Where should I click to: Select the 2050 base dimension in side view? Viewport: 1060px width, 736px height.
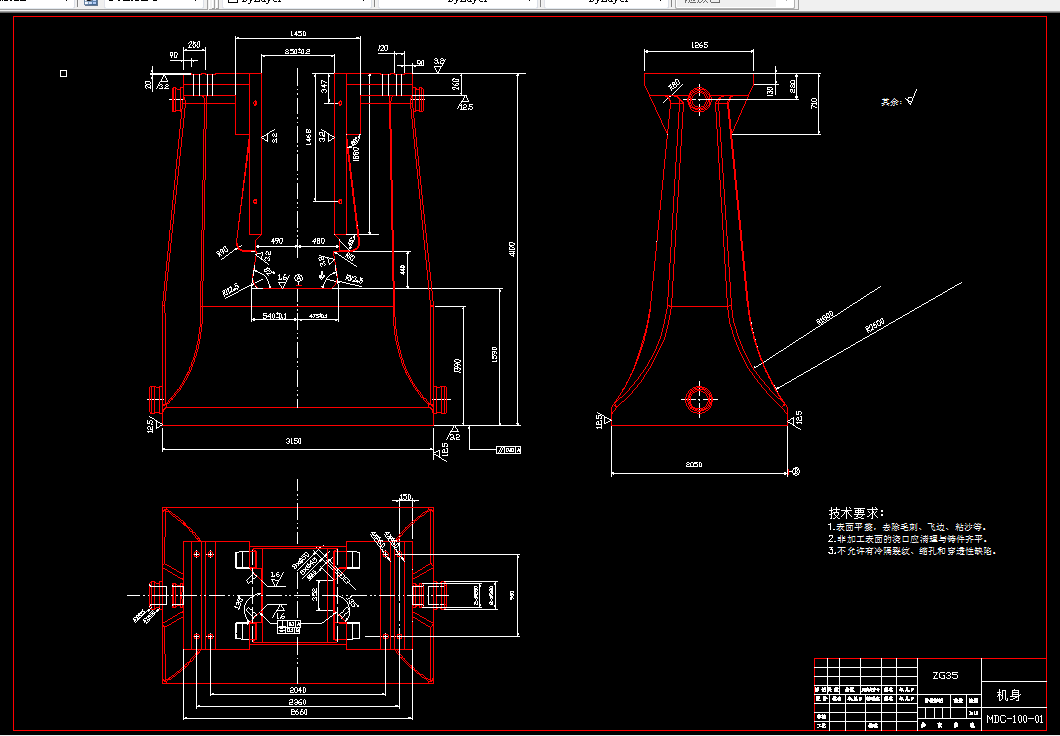694,464
